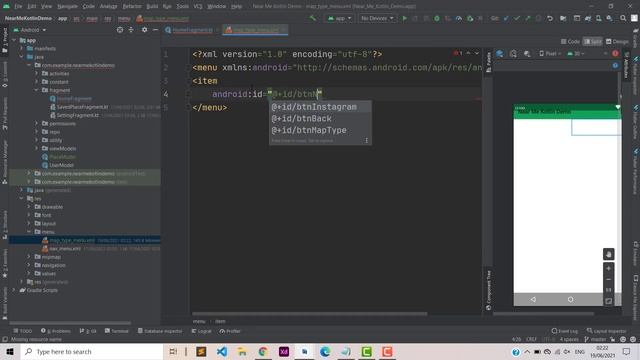
Task: Open the Android project view dropdown
Action: click(x=30, y=30)
